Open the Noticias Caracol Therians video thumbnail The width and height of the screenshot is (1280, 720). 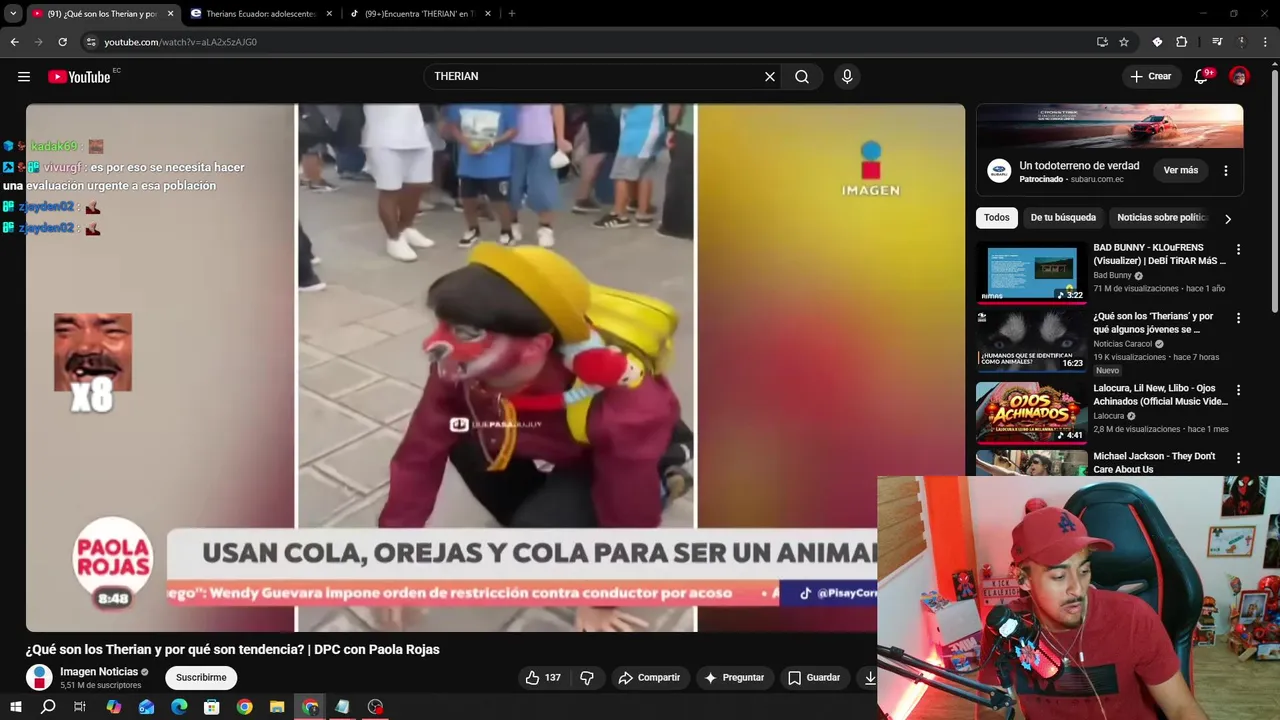1031,341
